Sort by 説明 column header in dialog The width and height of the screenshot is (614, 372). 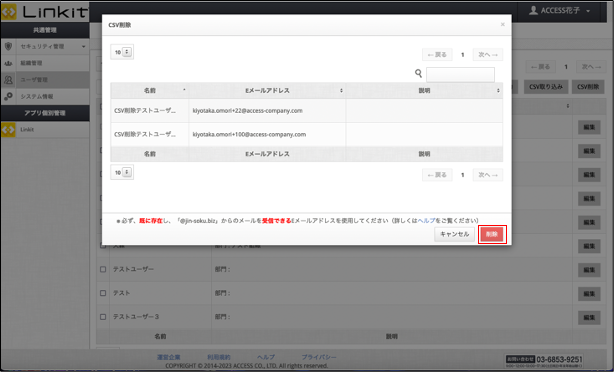424,90
